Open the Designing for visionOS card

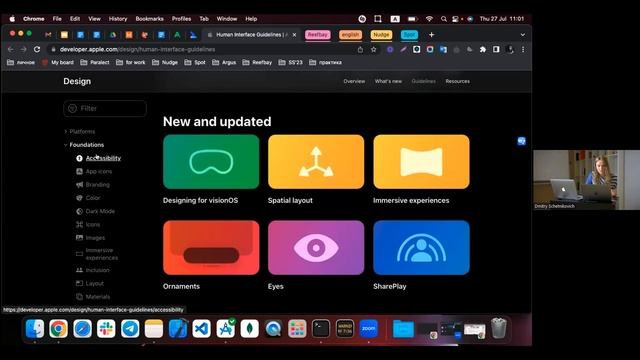click(x=211, y=162)
